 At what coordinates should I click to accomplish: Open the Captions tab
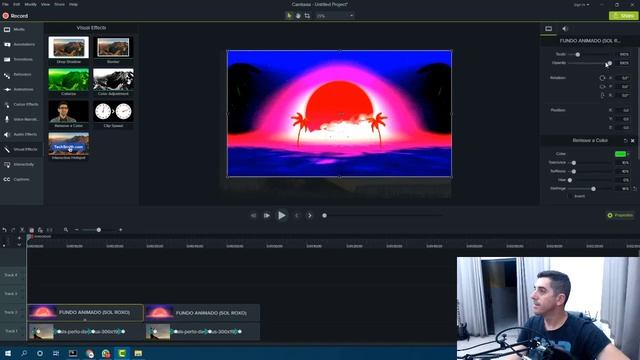pyautogui.click(x=21, y=180)
